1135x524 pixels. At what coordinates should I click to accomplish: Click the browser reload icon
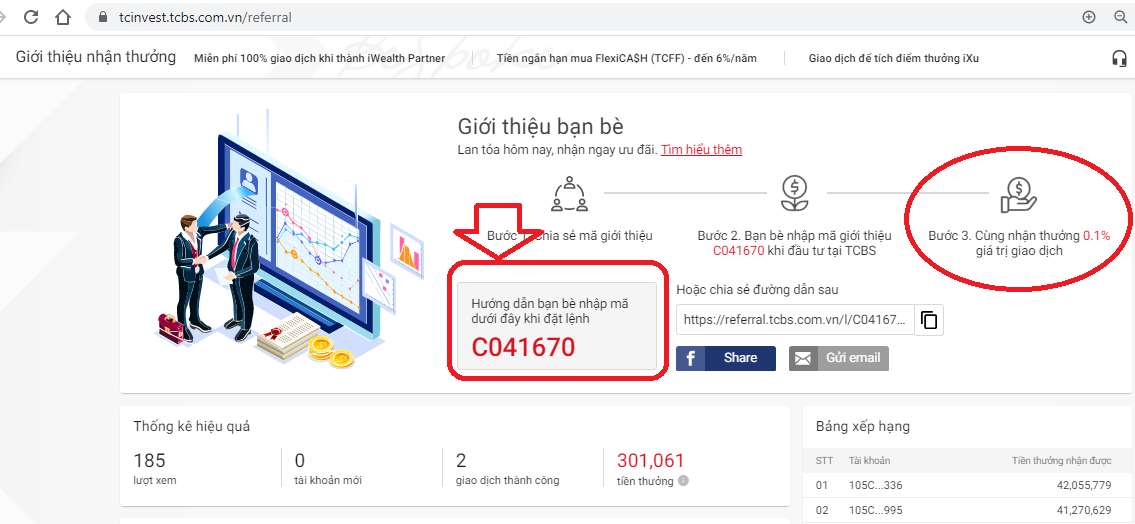click(31, 17)
